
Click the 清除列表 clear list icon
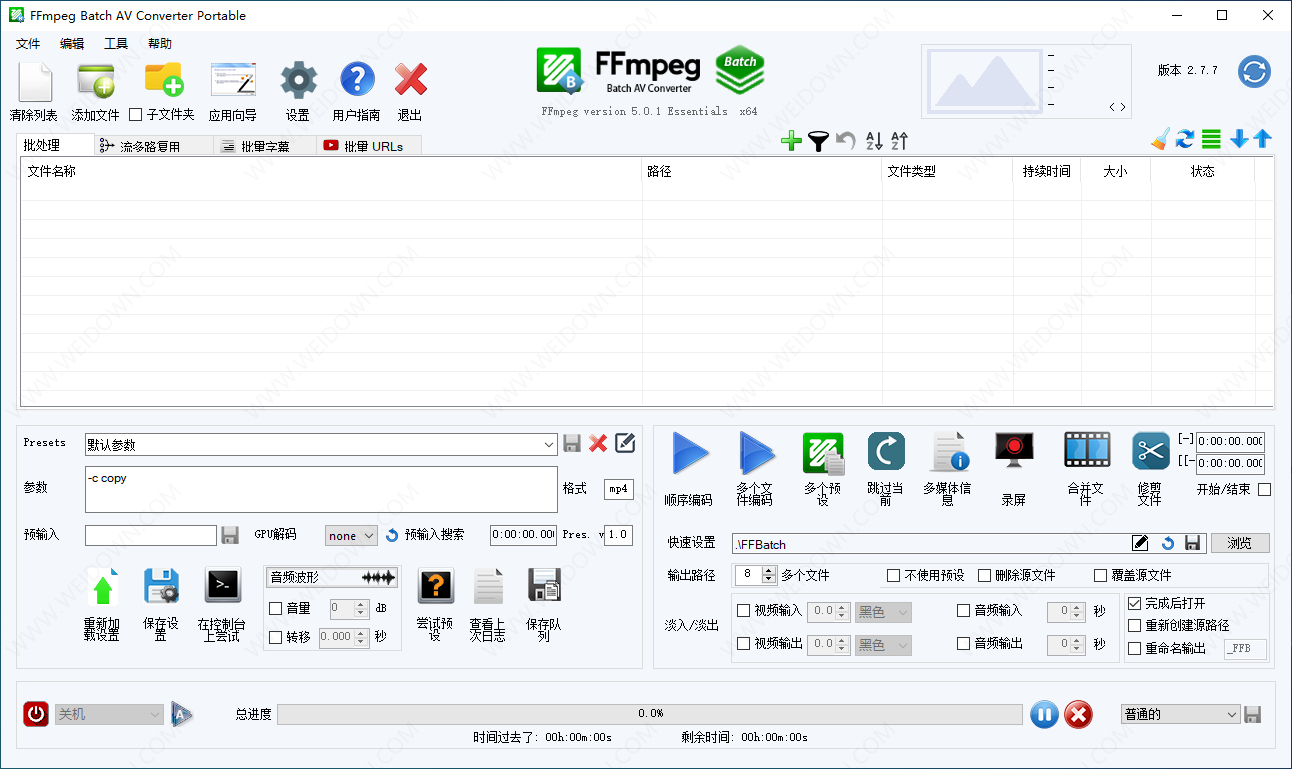click(x=34, y=82)
